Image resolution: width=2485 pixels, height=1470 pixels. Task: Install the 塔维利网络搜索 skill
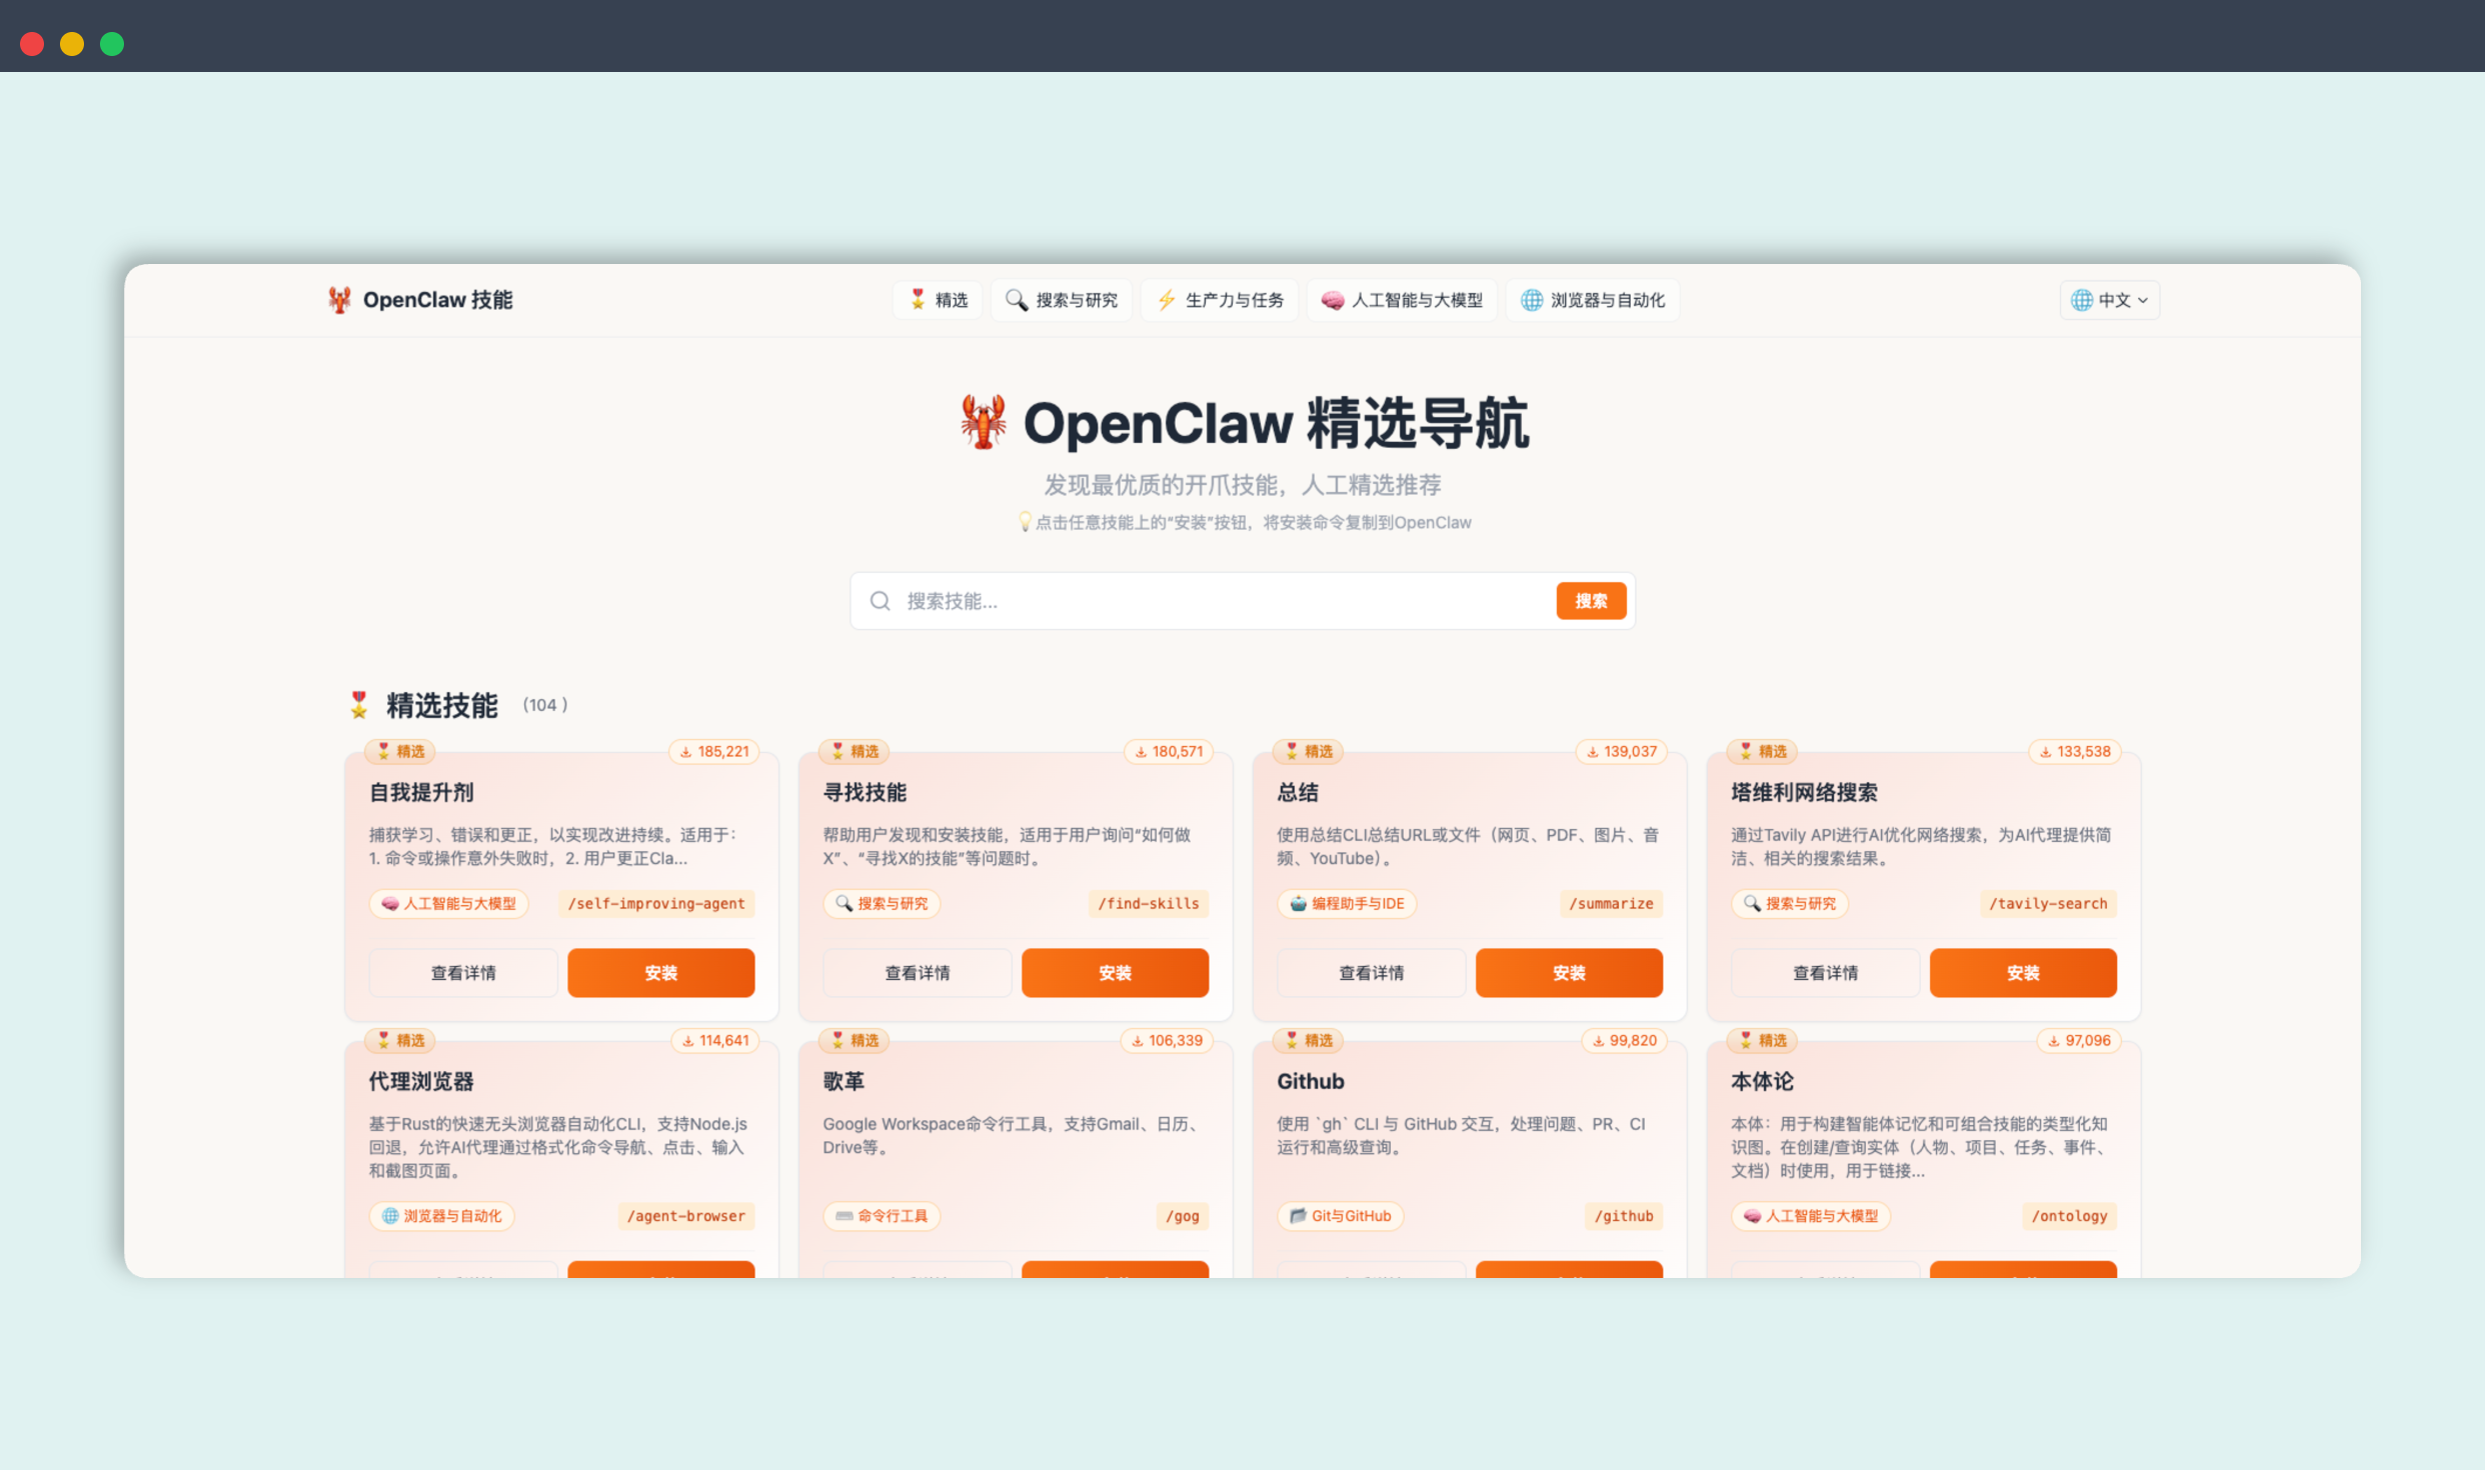click(2022, 972)
